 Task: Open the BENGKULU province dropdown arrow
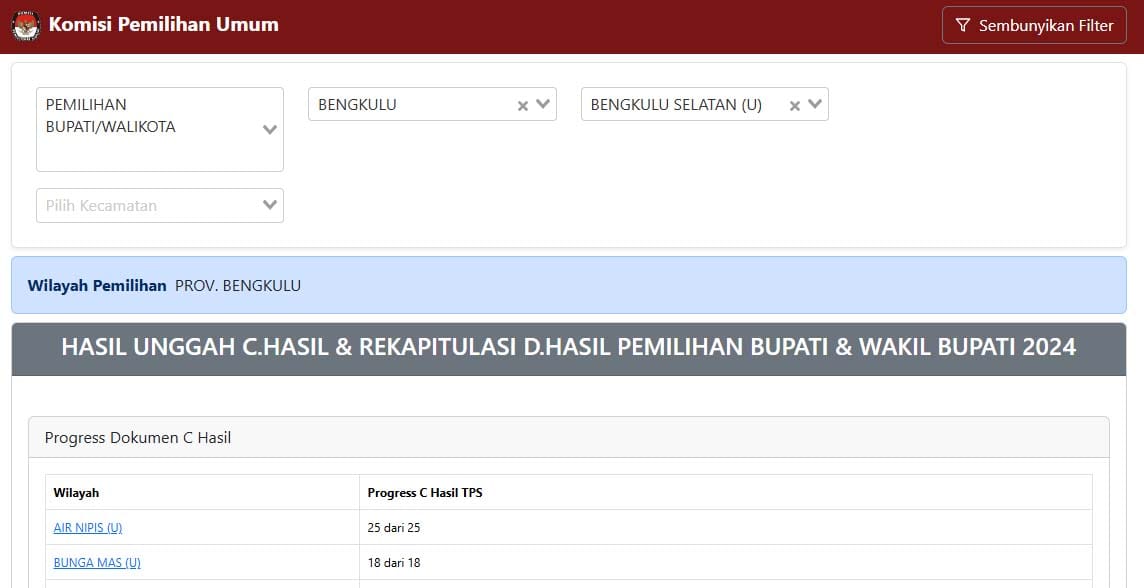coord(543,104)
